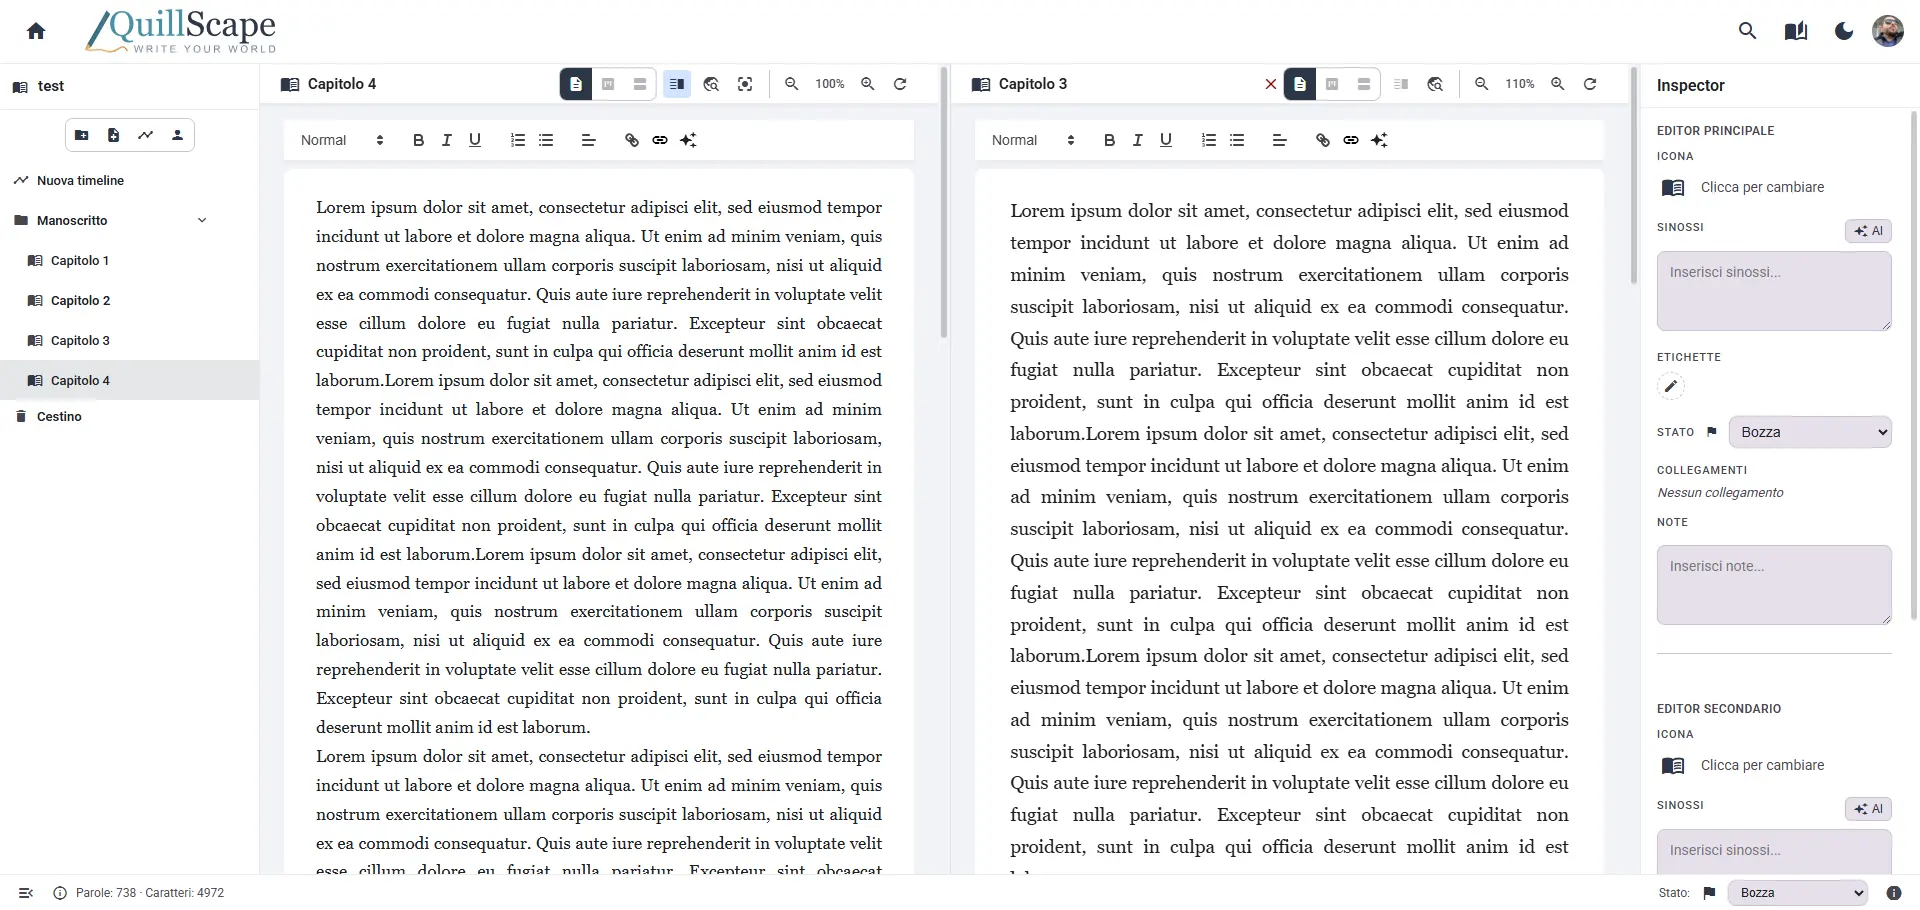
Task: Open the Stato dropdown set to Bozza
Action: point(1810,432)
